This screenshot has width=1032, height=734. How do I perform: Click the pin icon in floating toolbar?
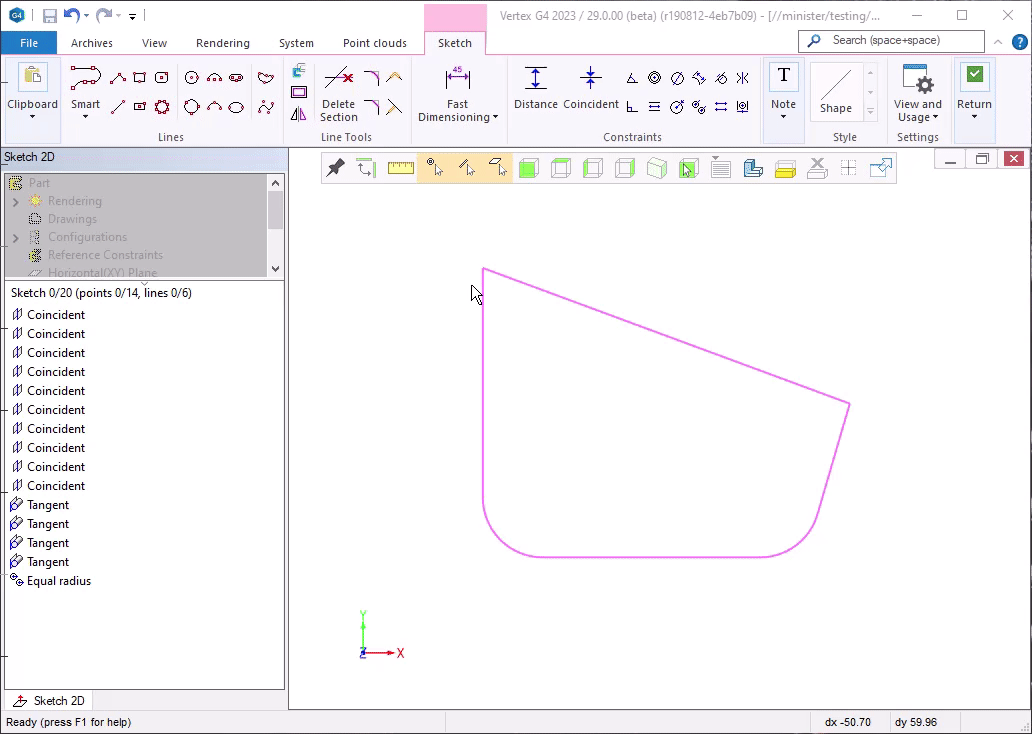click(x=336, y=168)
